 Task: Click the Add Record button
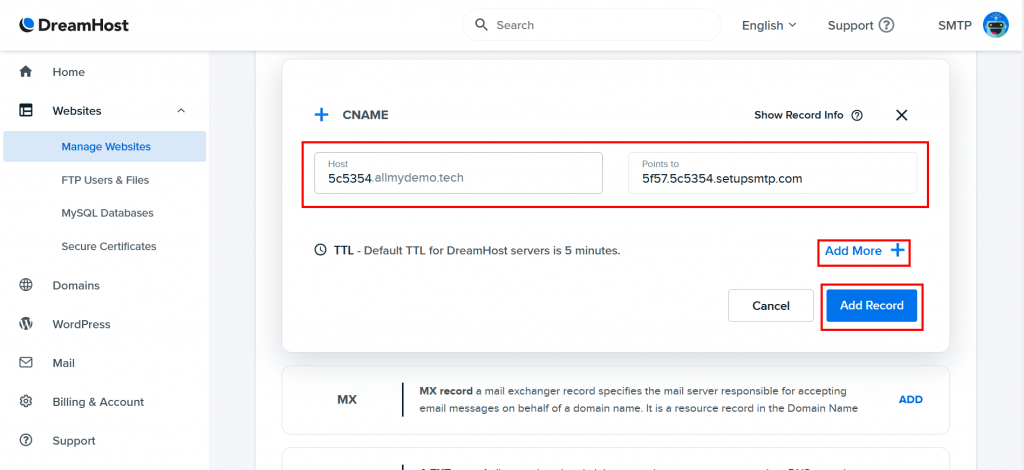tap(872, 306)
